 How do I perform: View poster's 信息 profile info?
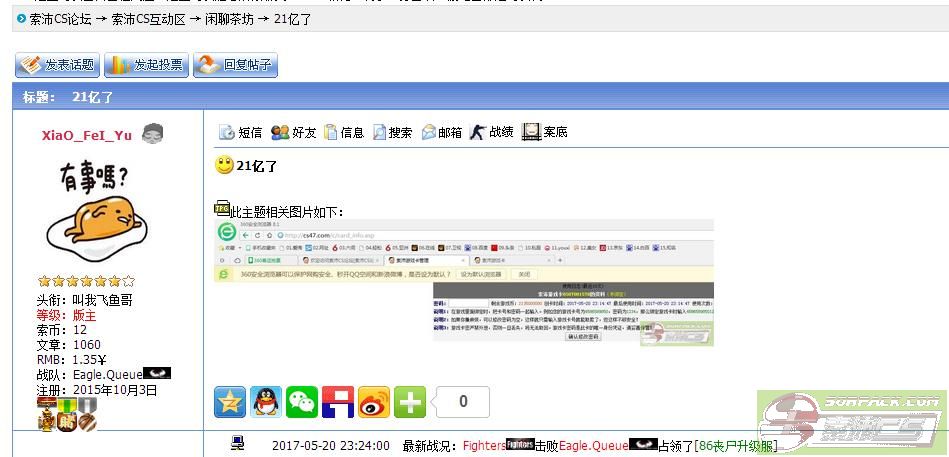pos(344,132)
